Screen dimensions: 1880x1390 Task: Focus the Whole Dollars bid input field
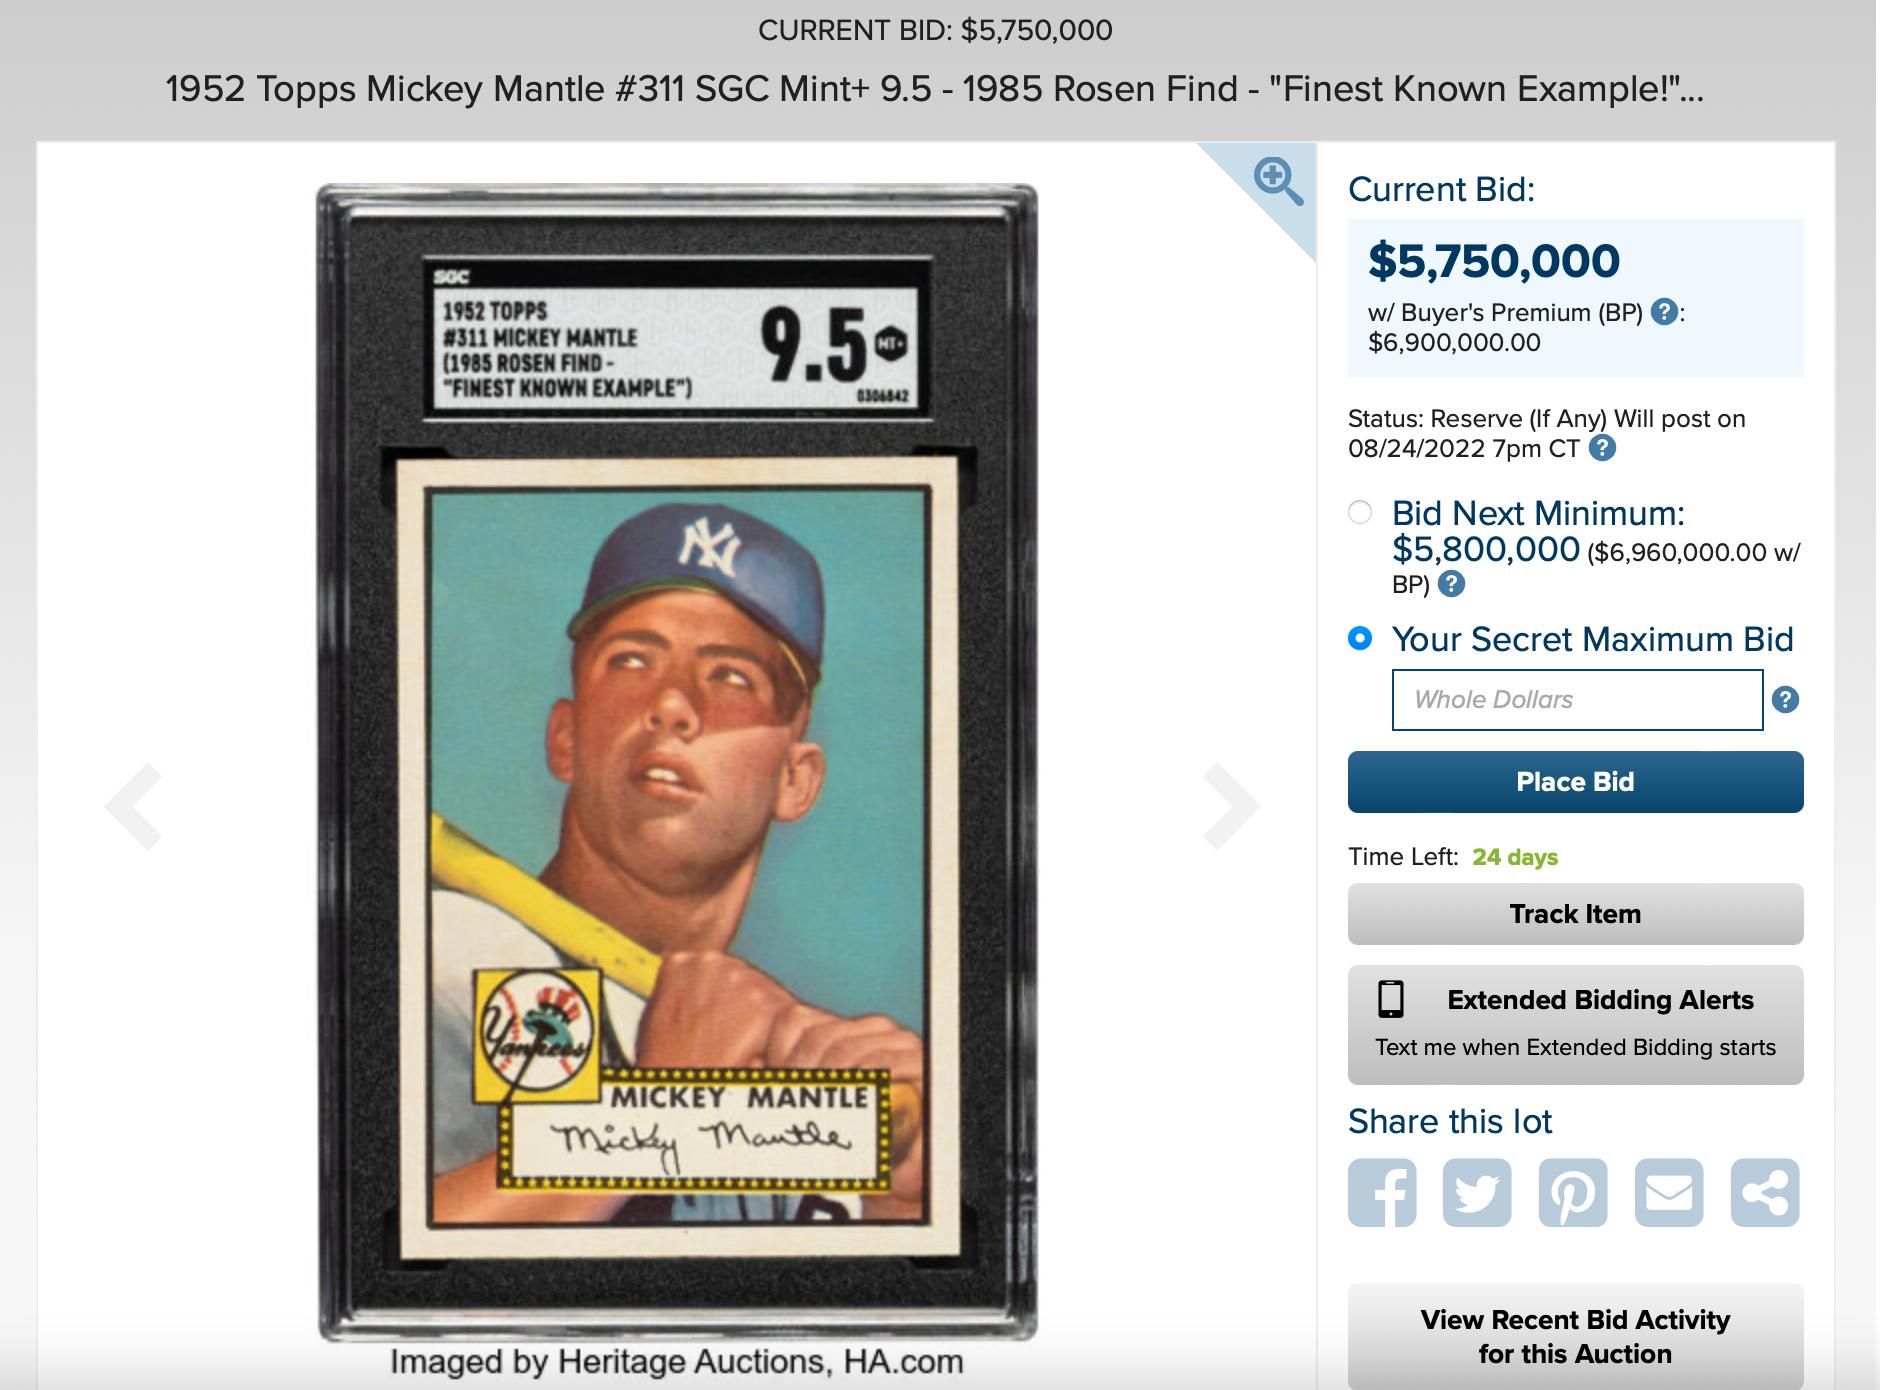[1577, 700]
